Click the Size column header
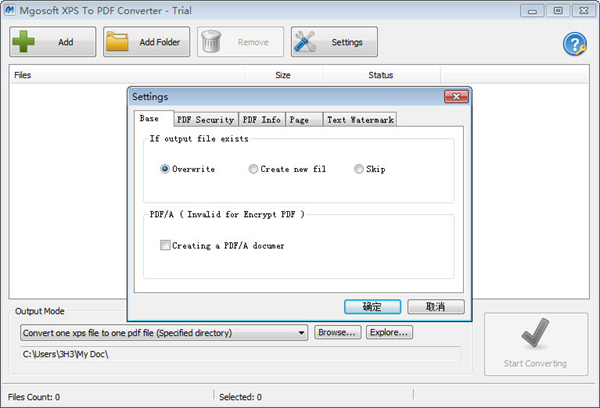Image resolution: width=600 pixels, height=408 pixels. pos(283,75)
